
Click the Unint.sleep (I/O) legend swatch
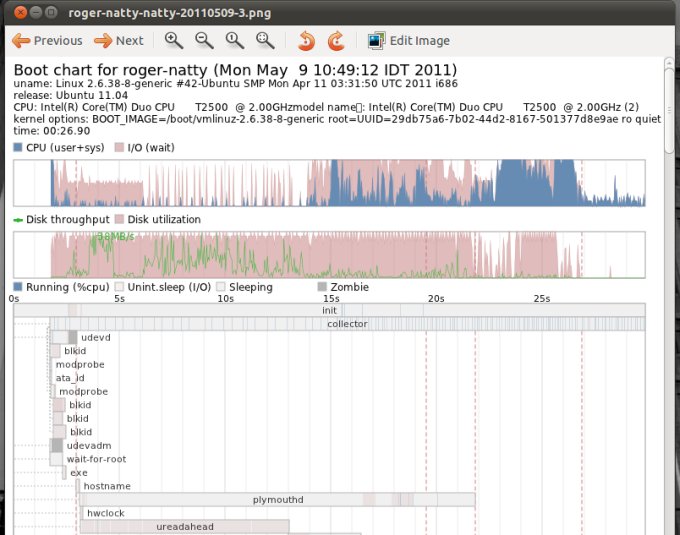119,287
